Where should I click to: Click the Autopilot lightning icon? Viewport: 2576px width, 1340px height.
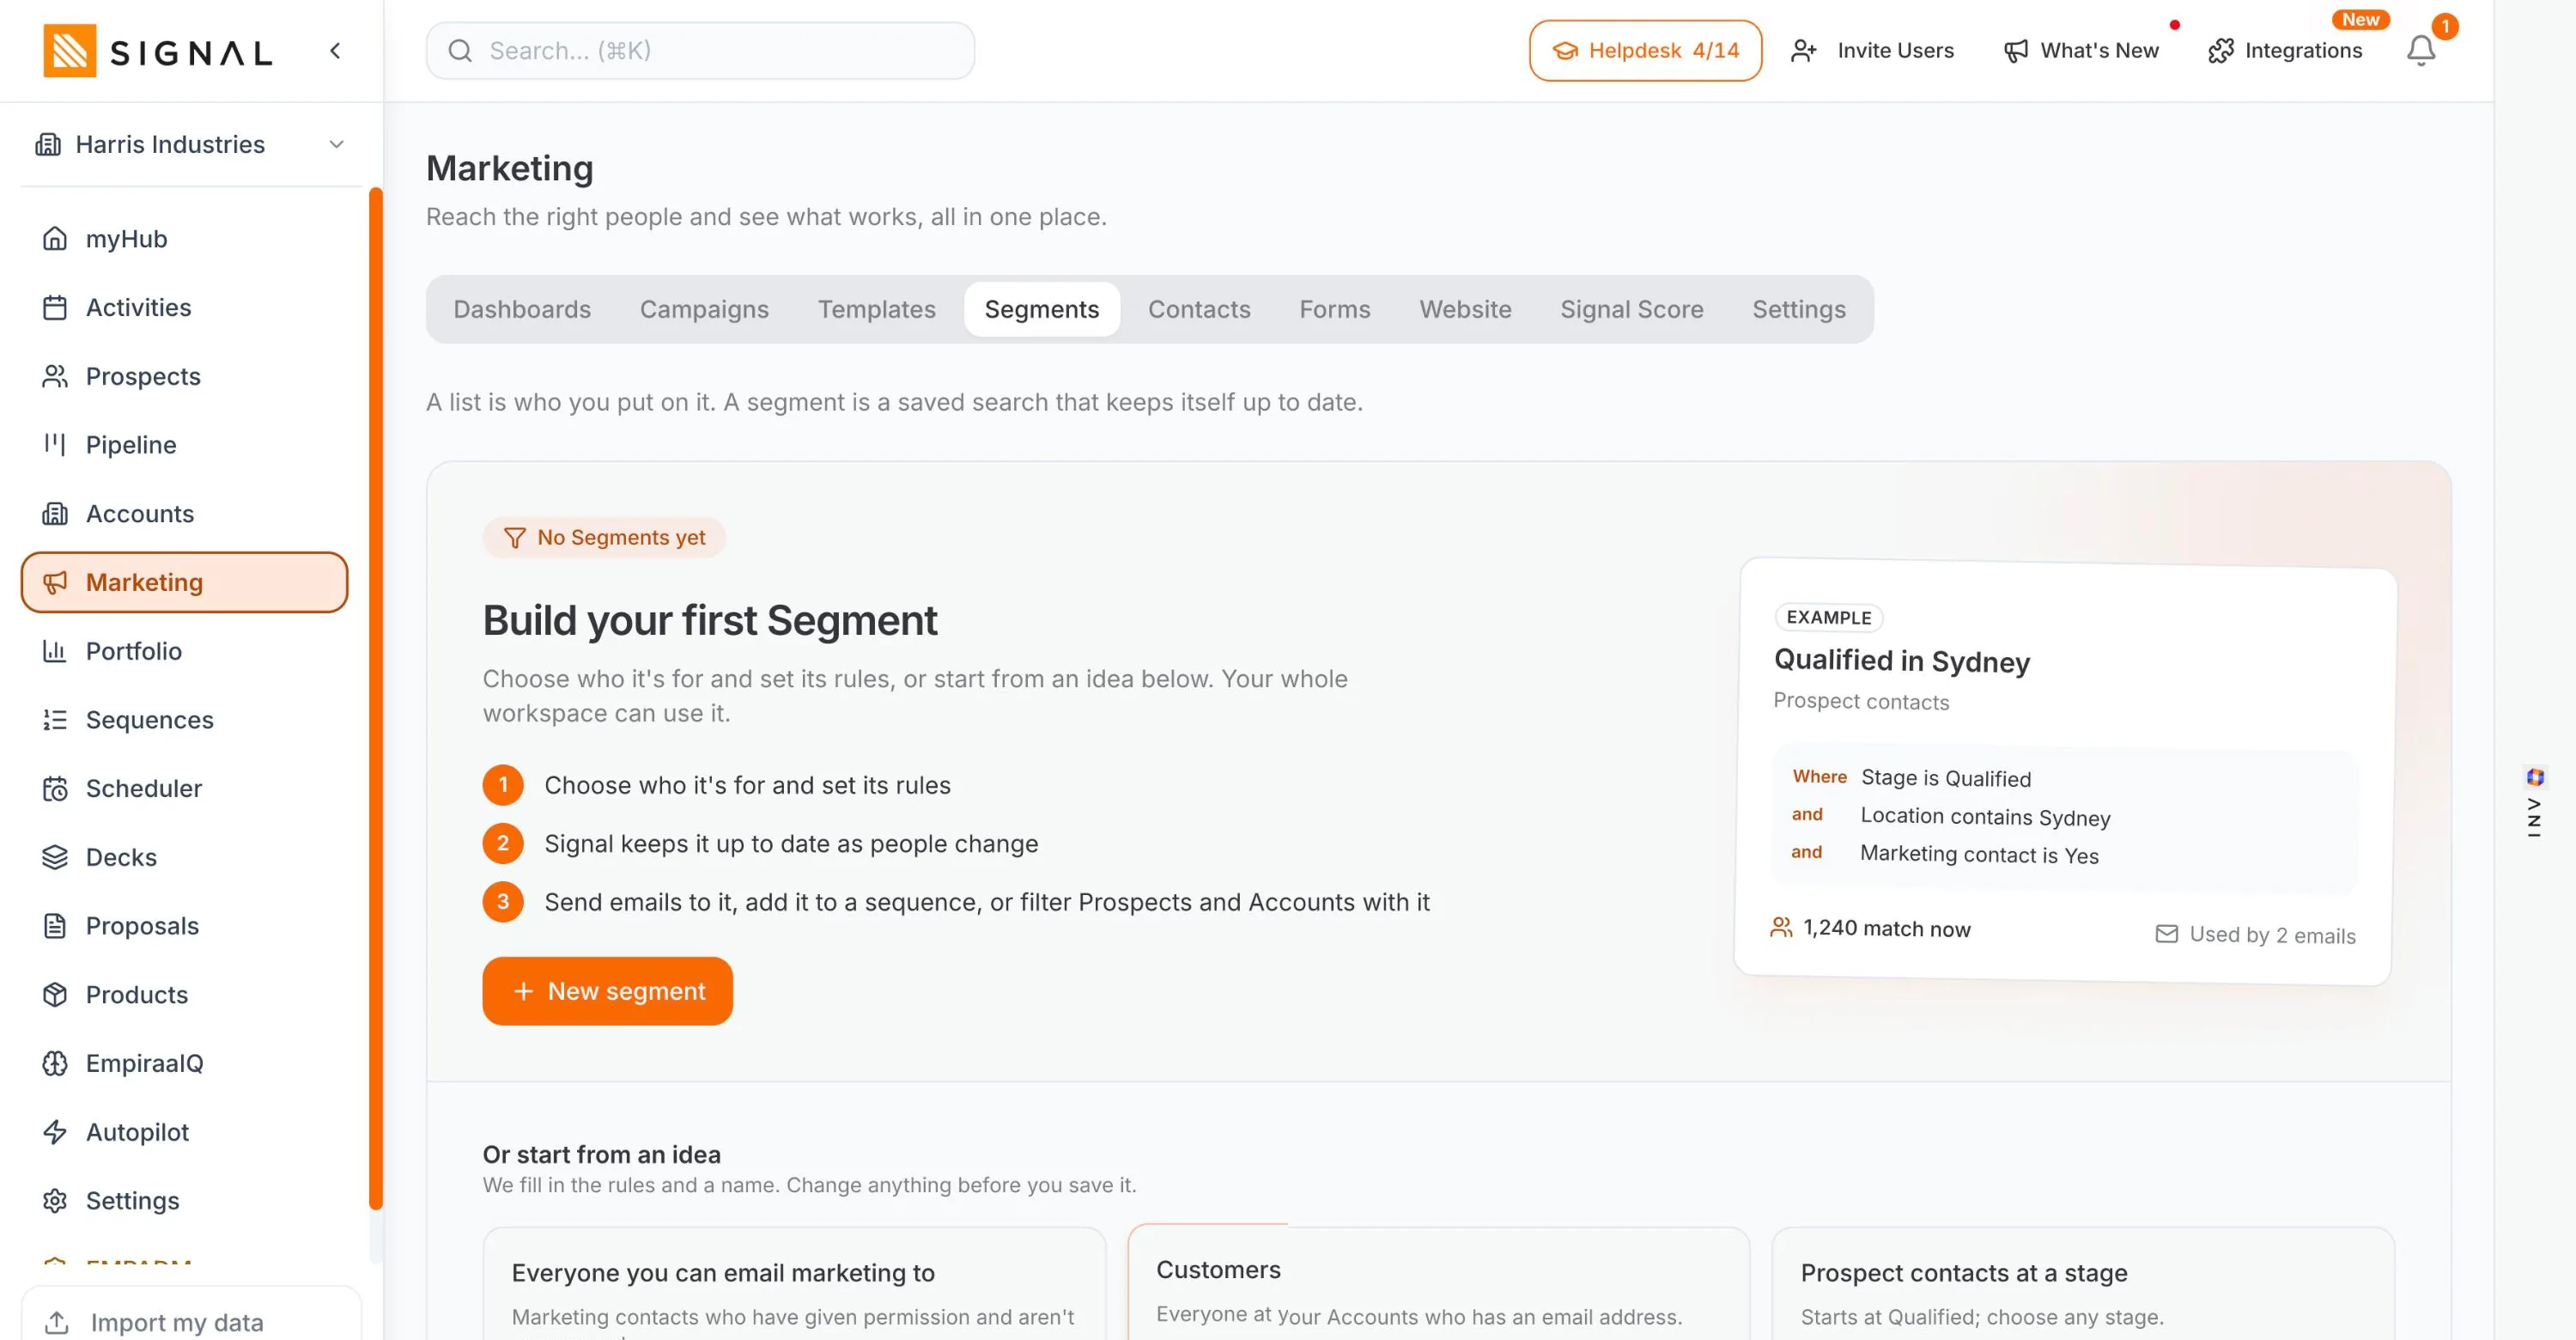(55, 1131)
